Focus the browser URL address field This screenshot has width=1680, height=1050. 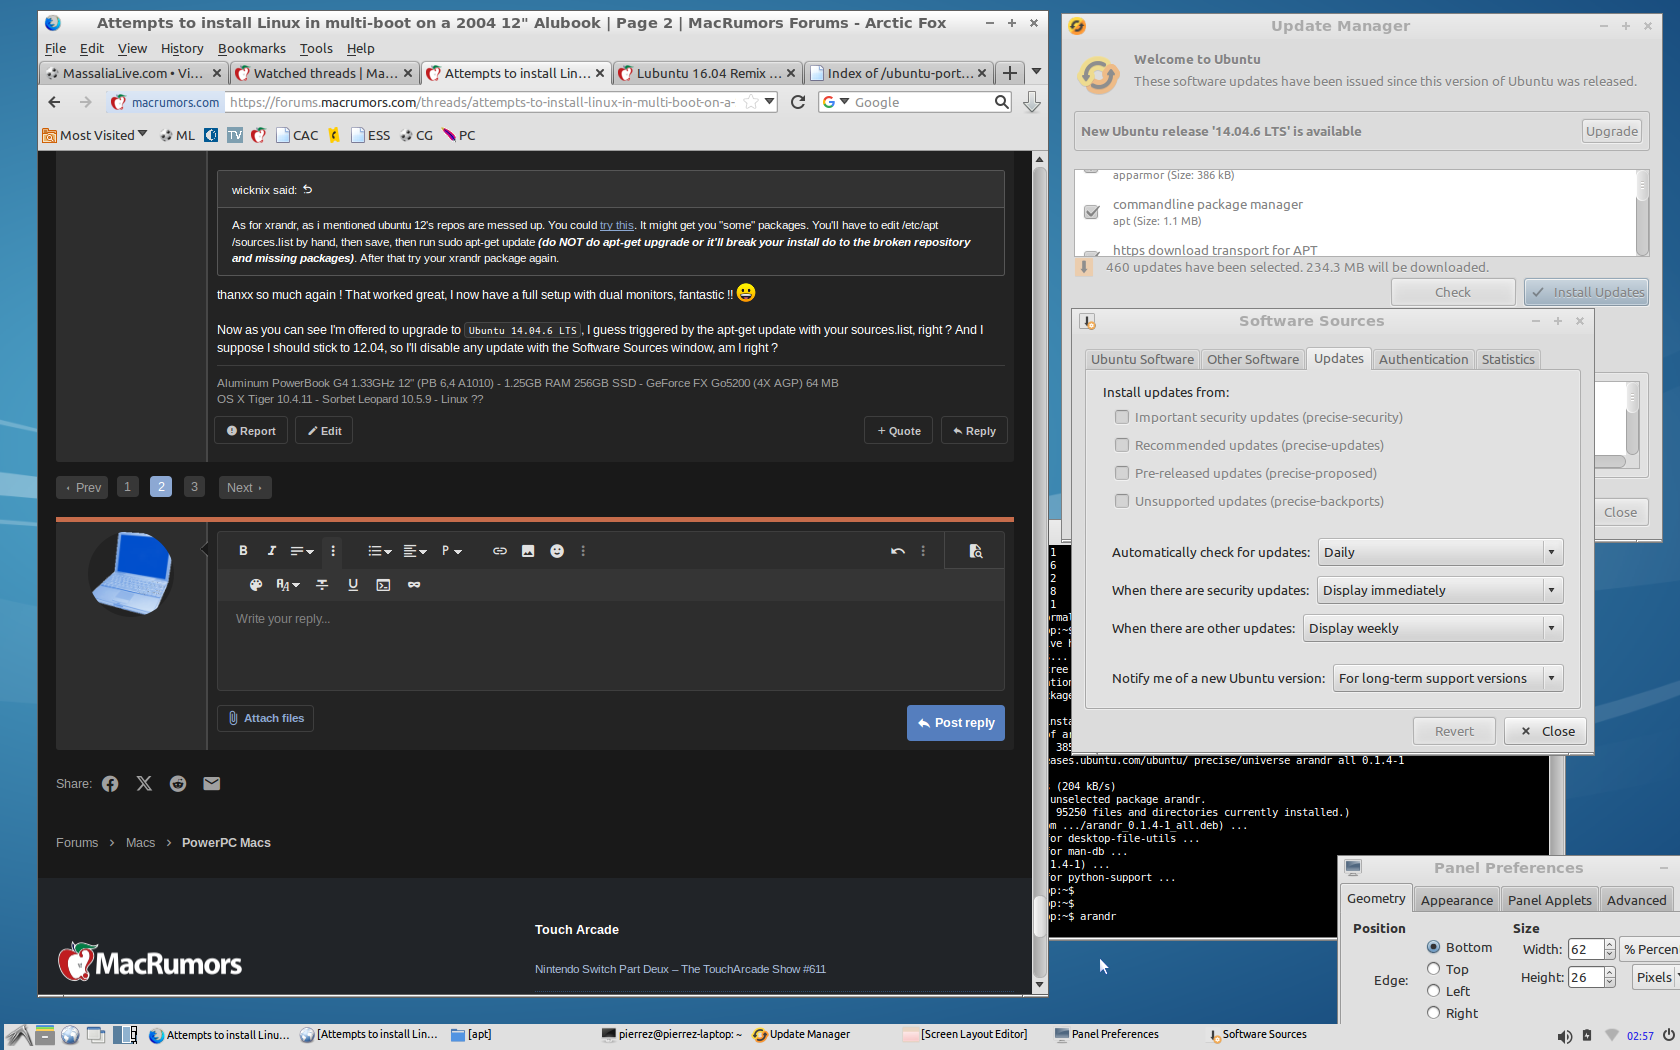click(x=482, y=102)
